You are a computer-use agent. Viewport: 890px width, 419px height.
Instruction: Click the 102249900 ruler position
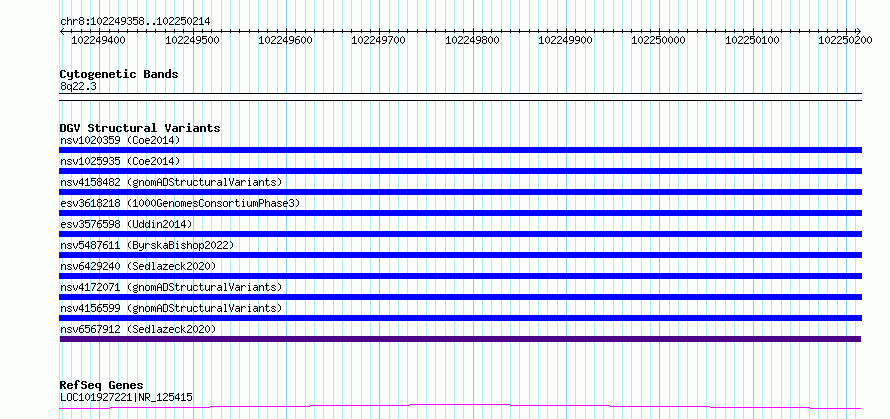click(x=565, y=41)
